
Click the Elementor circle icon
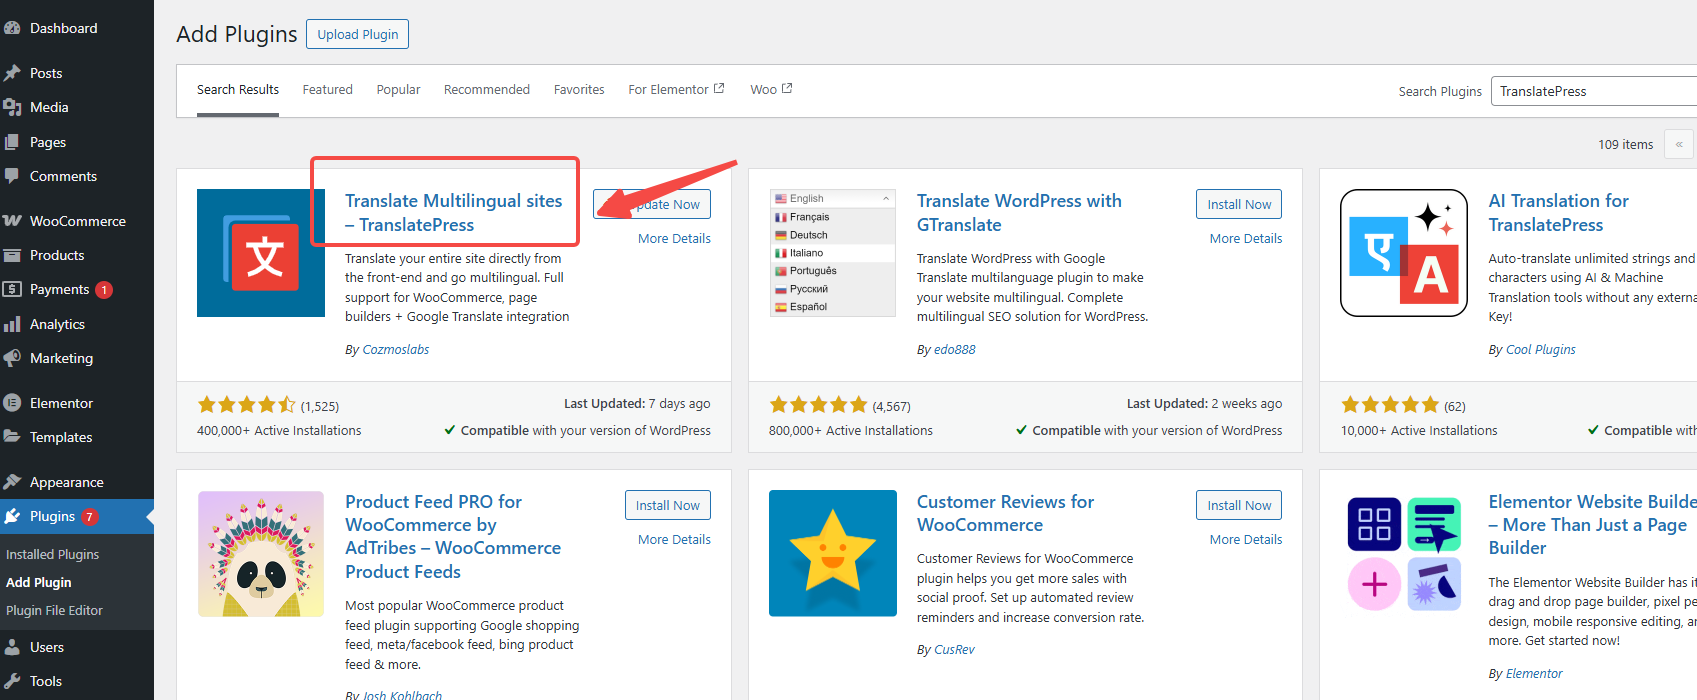12,403
